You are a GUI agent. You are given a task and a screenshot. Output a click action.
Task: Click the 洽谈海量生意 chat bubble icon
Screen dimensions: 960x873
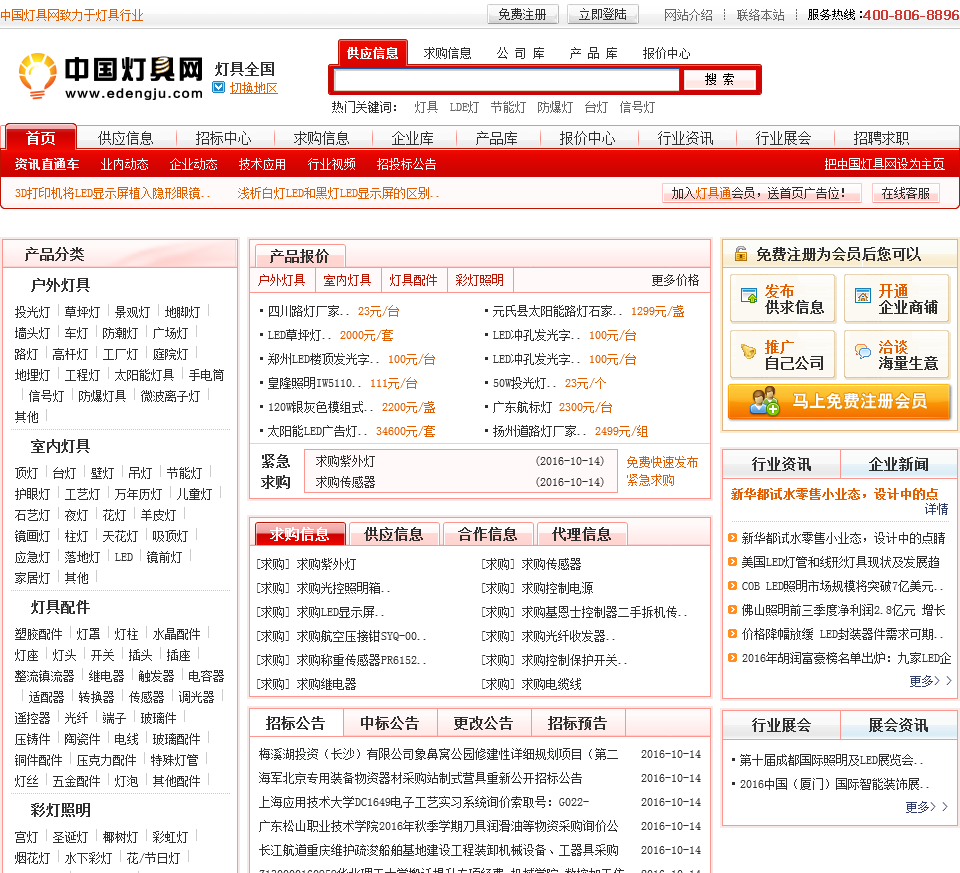tap(863, 351)
